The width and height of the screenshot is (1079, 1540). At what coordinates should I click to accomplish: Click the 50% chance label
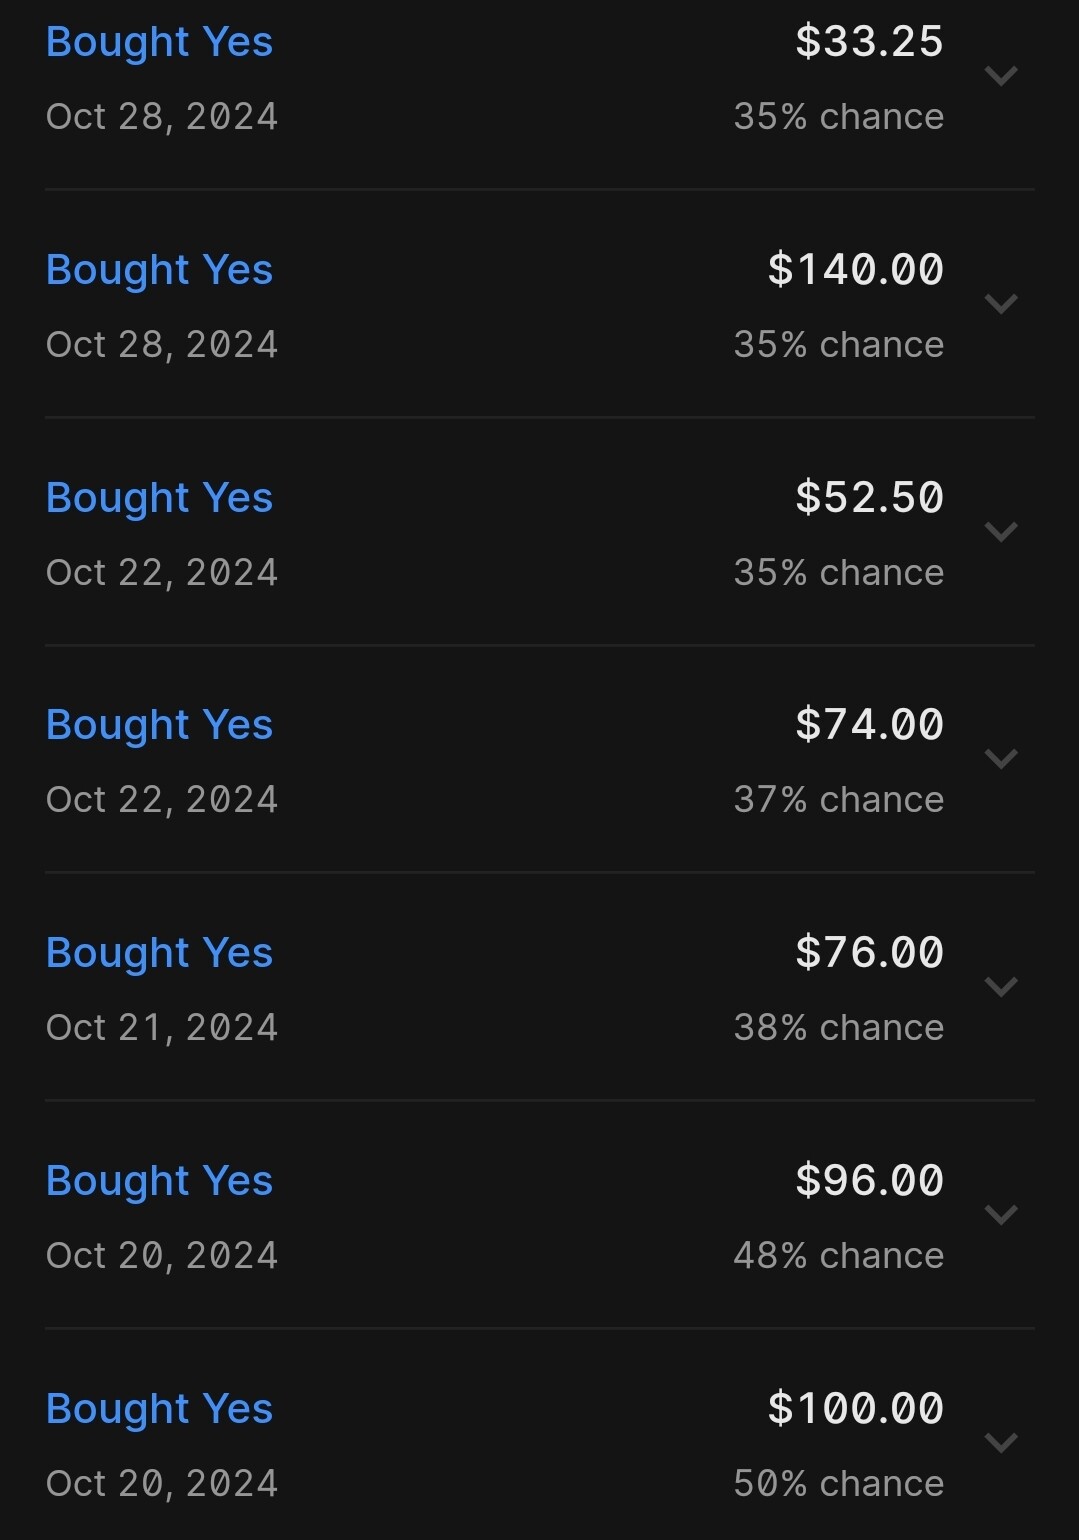click(838, 1484)
